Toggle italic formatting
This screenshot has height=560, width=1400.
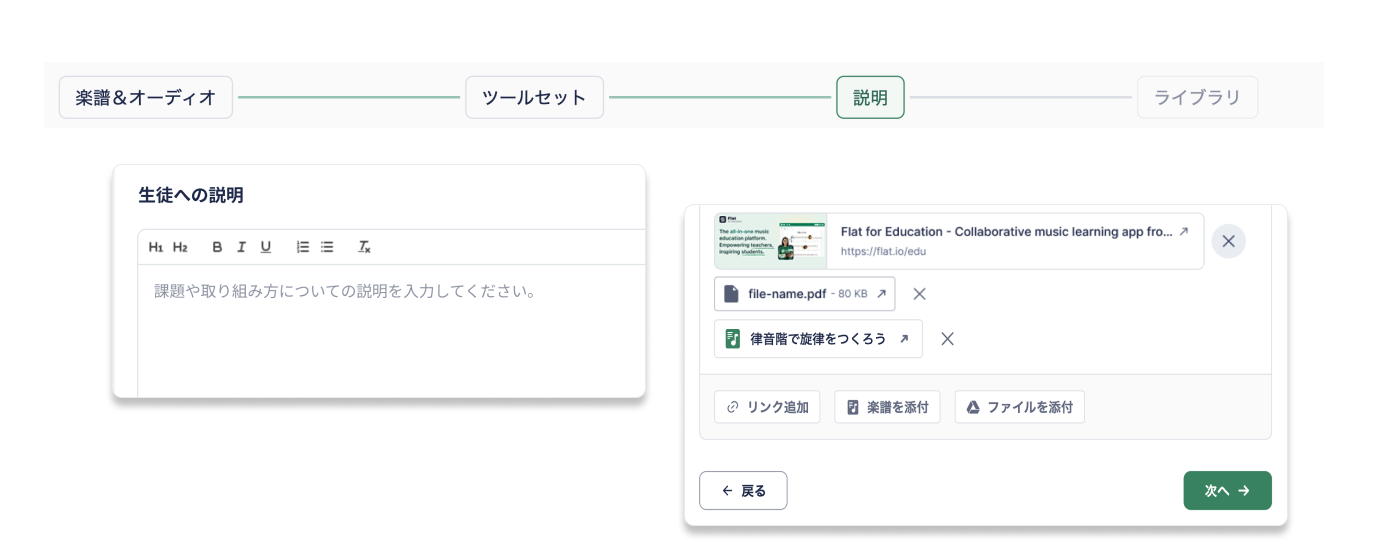tap(241, 247)
